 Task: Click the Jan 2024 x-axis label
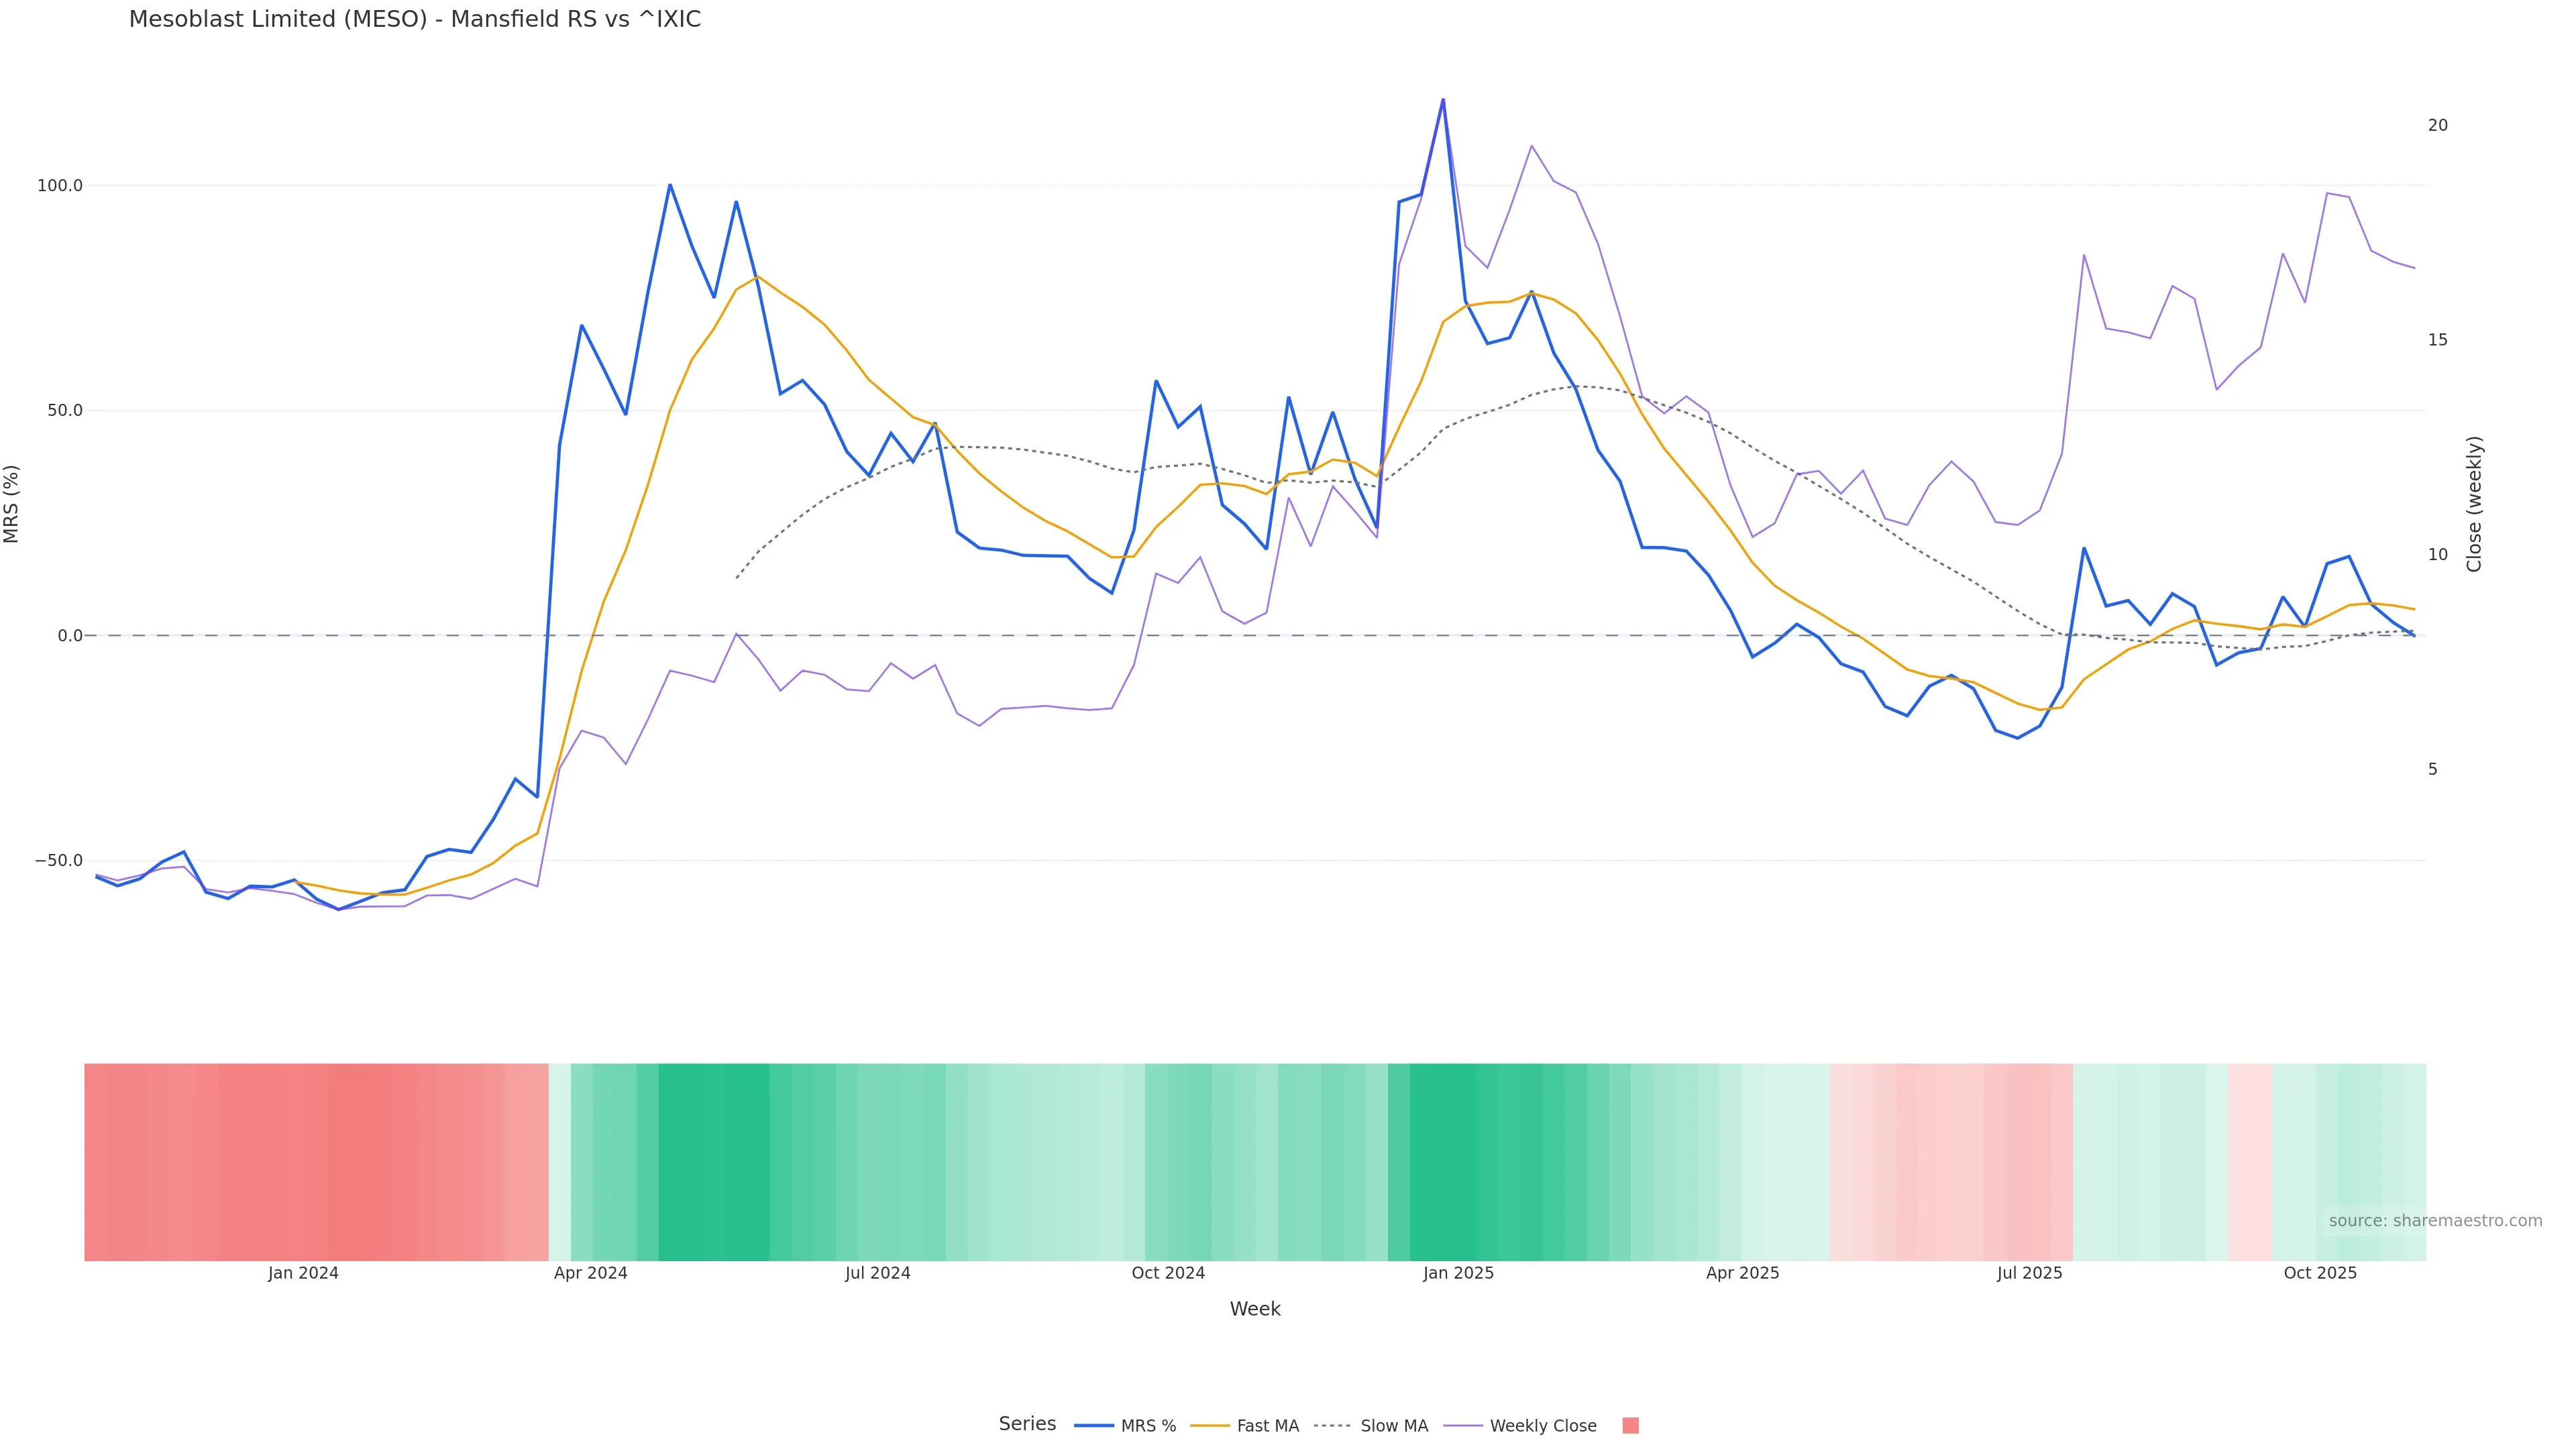pyautogui.click(x=303, y=1273)
